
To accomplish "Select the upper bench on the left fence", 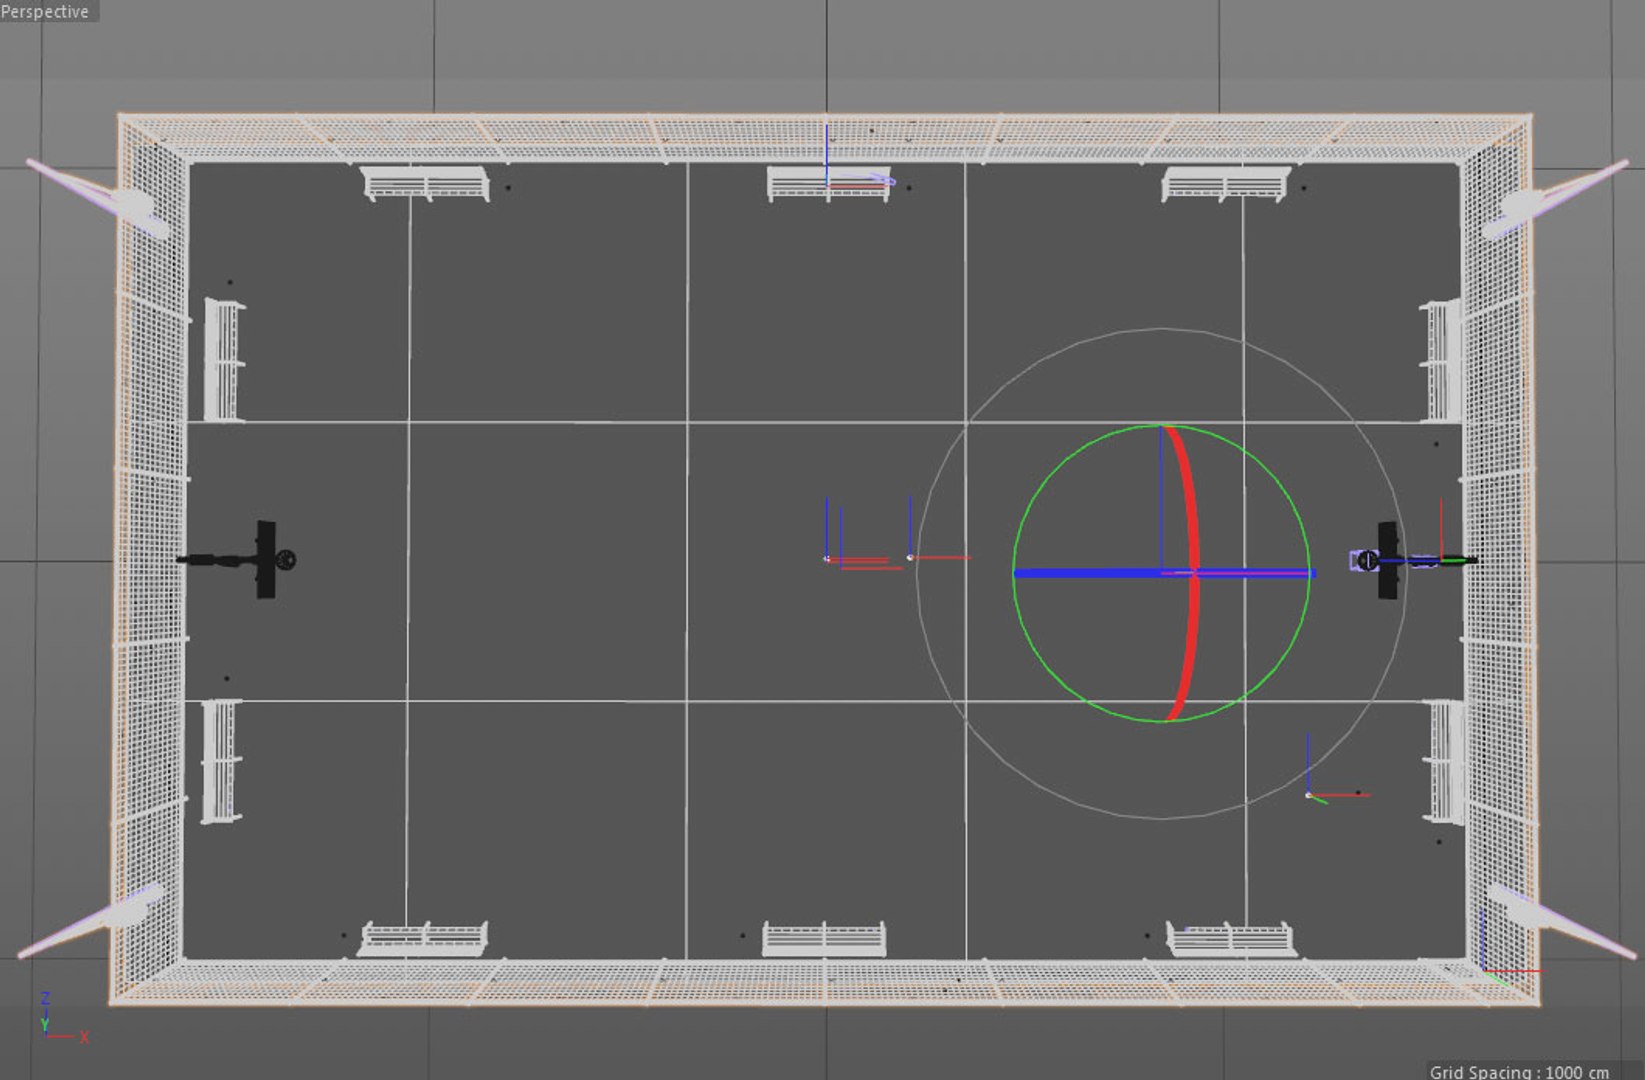I will pyautogui.click(x=224, y=360).
